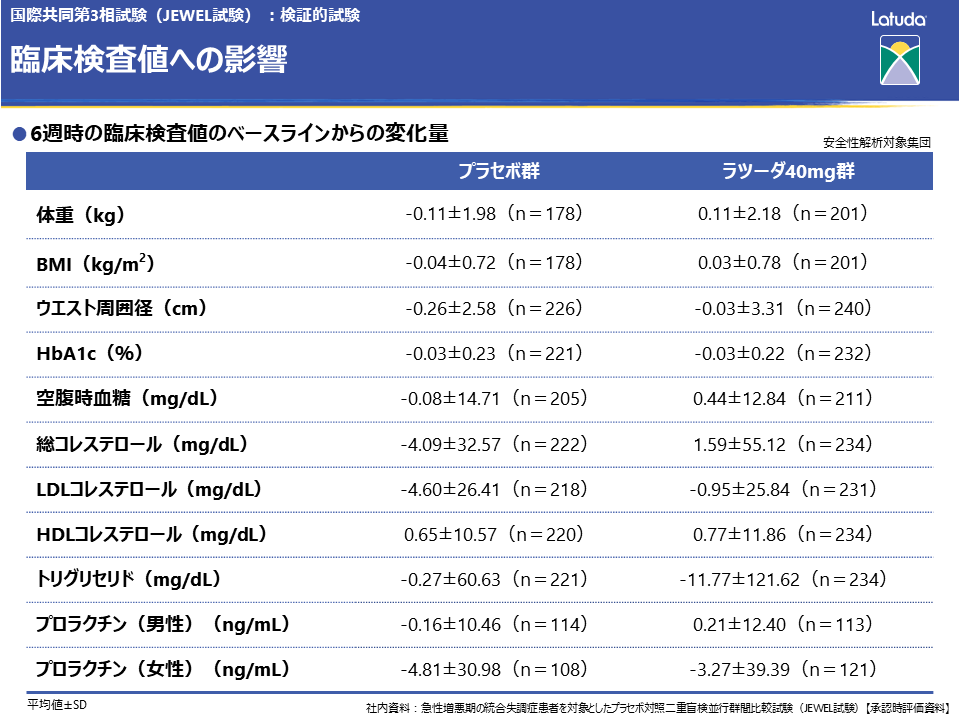Click the blue bullet before the 6週時 heading

(17, 134)
